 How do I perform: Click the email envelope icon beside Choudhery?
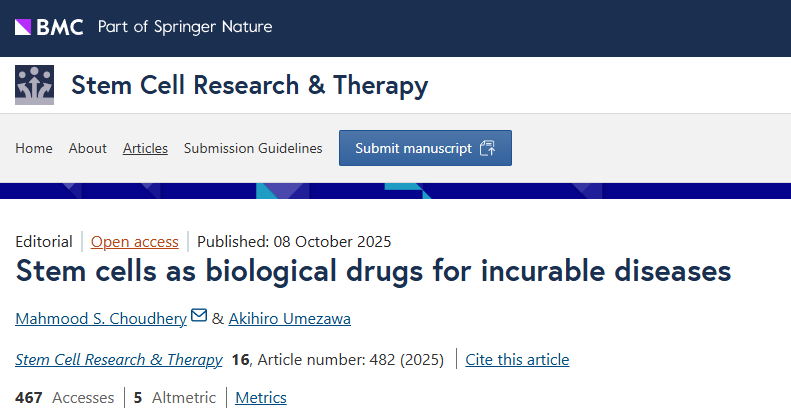199,316
